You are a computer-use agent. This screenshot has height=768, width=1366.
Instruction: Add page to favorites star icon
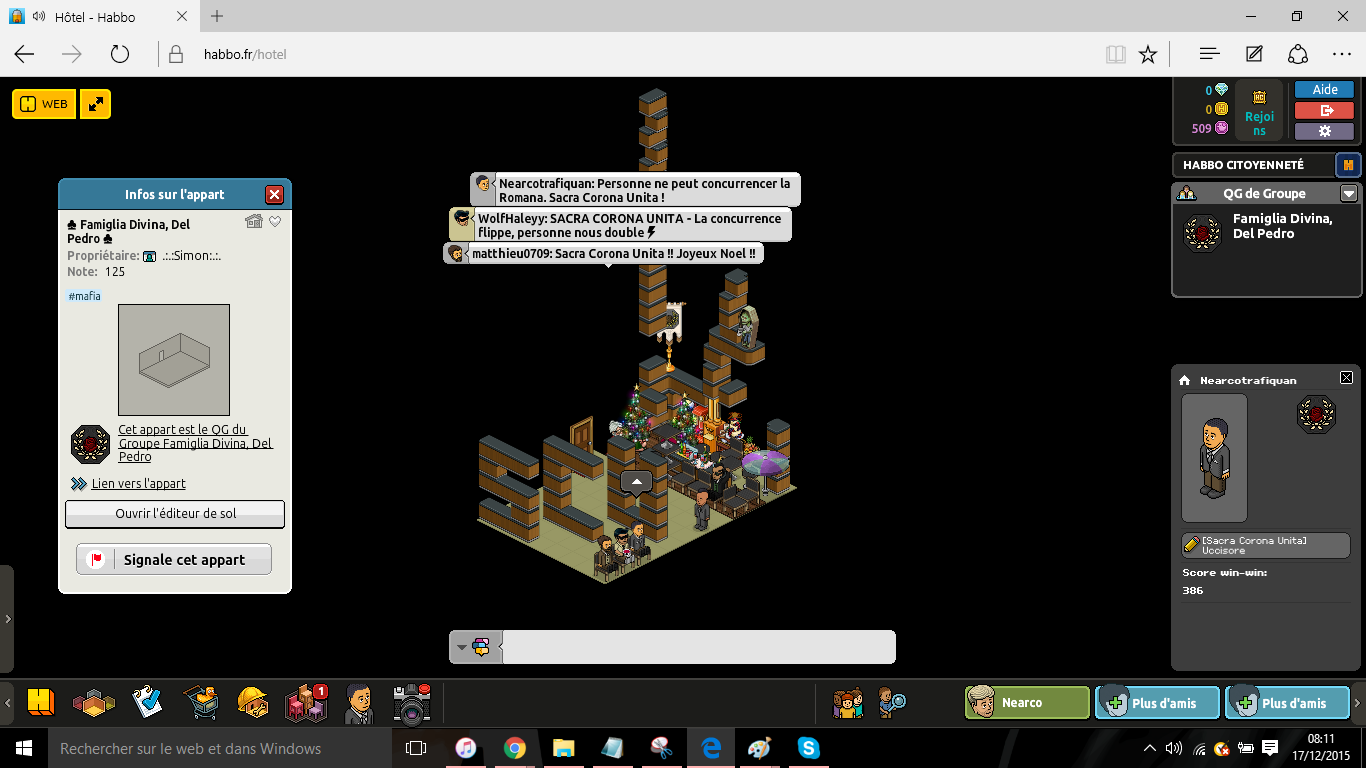(x=1148, y=54)
